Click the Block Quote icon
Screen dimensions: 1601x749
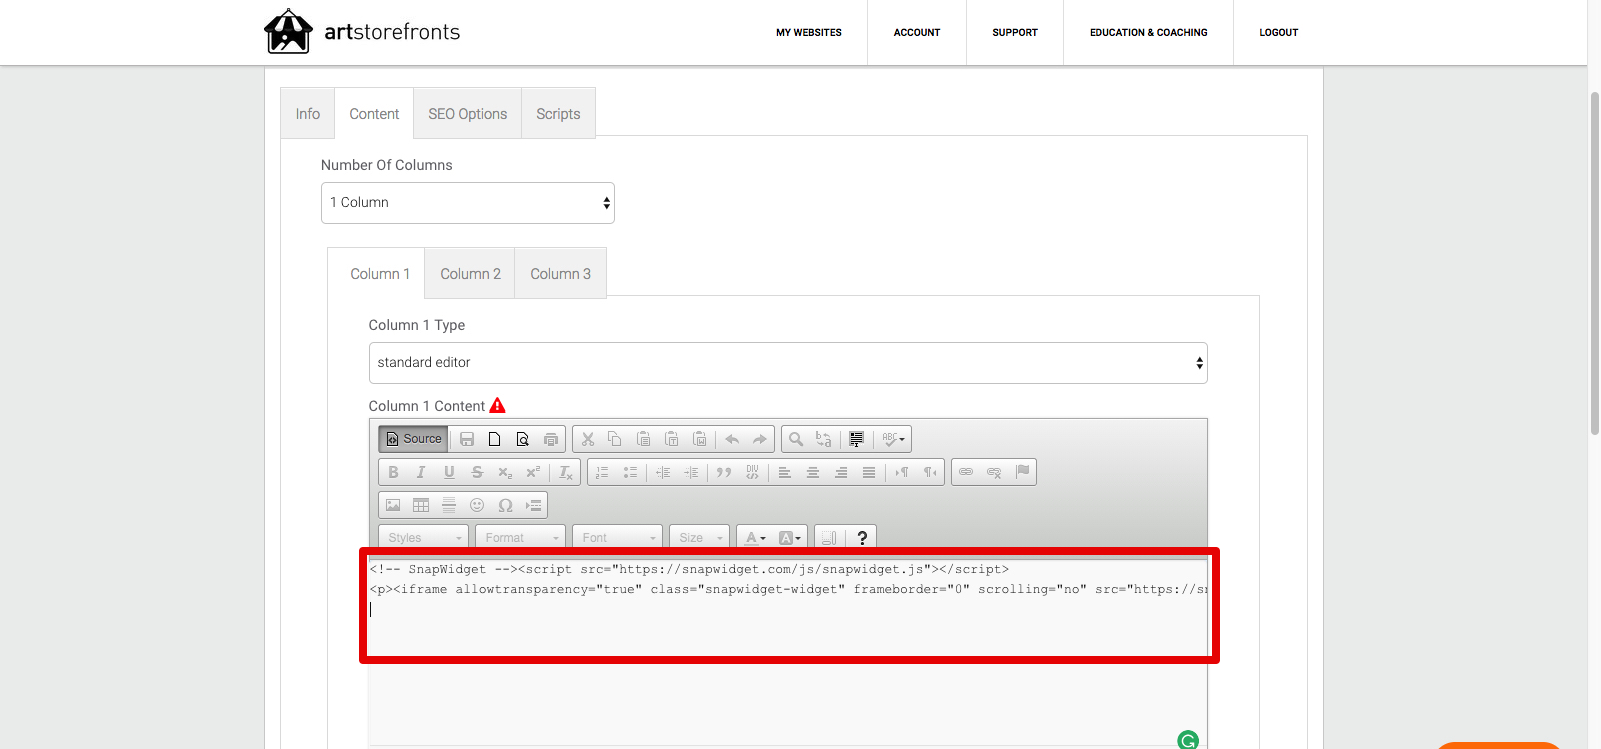coord(724,472)
